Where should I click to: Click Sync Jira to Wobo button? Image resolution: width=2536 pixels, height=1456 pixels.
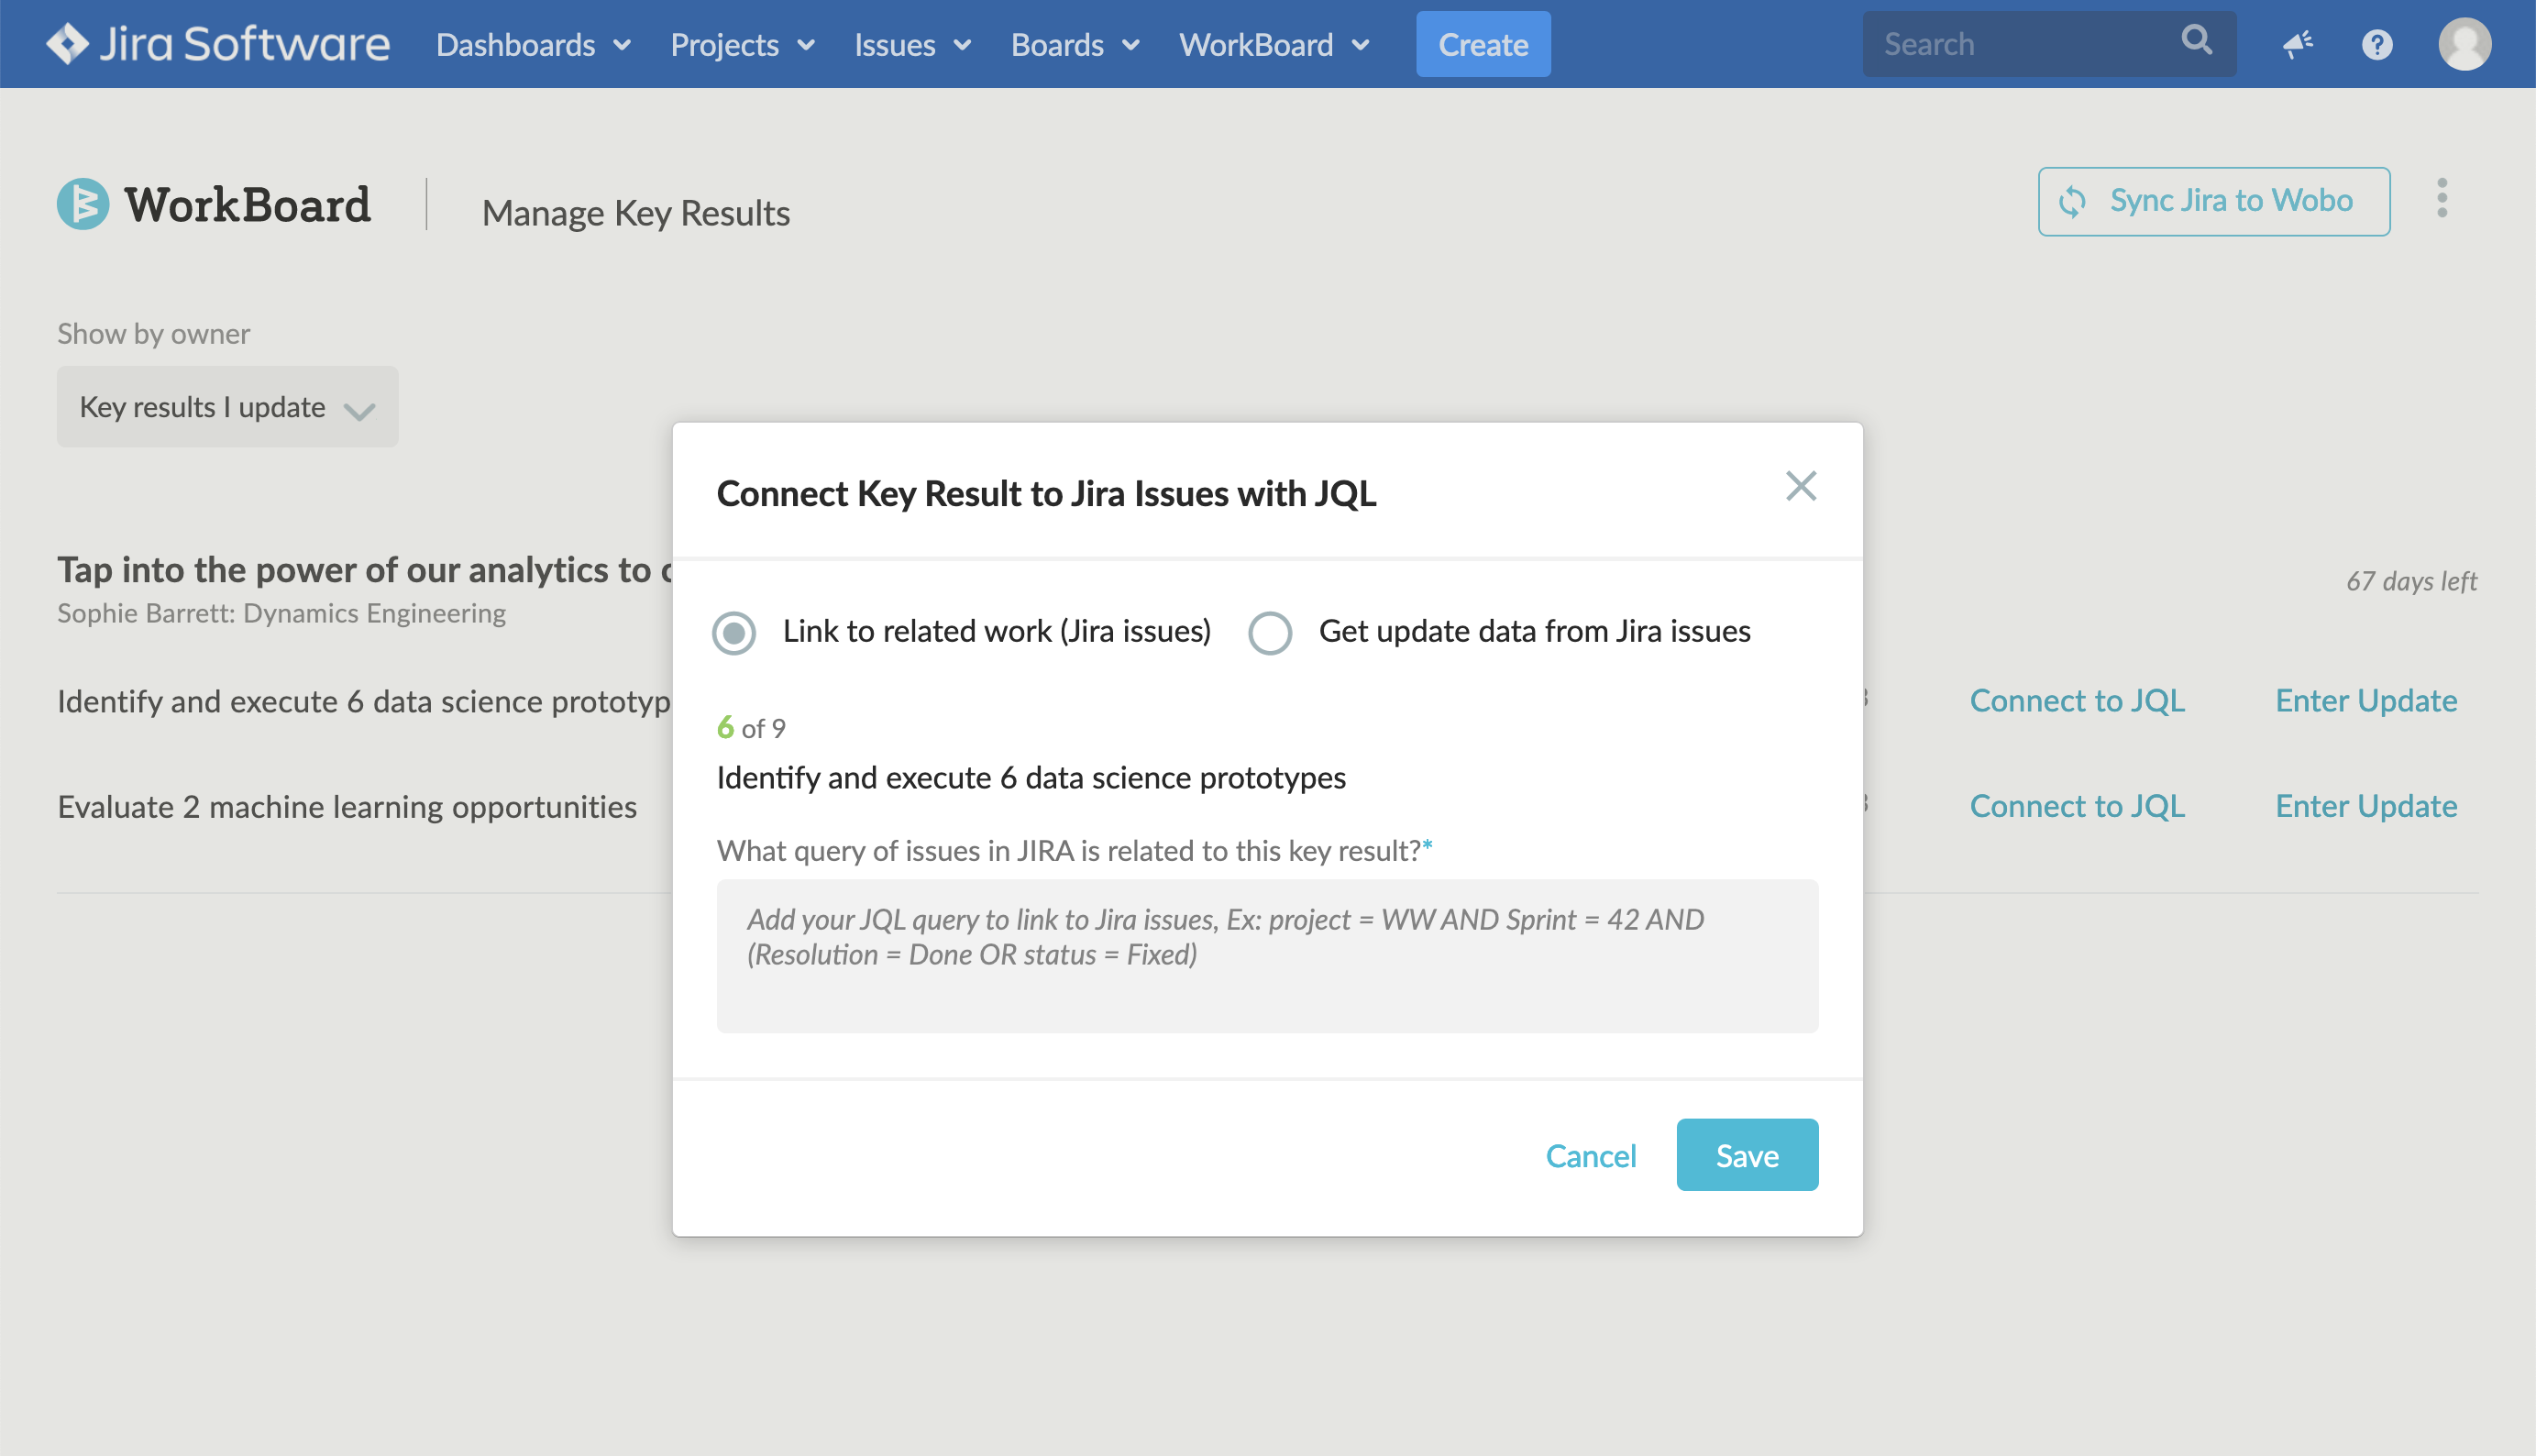[2214, 201]
